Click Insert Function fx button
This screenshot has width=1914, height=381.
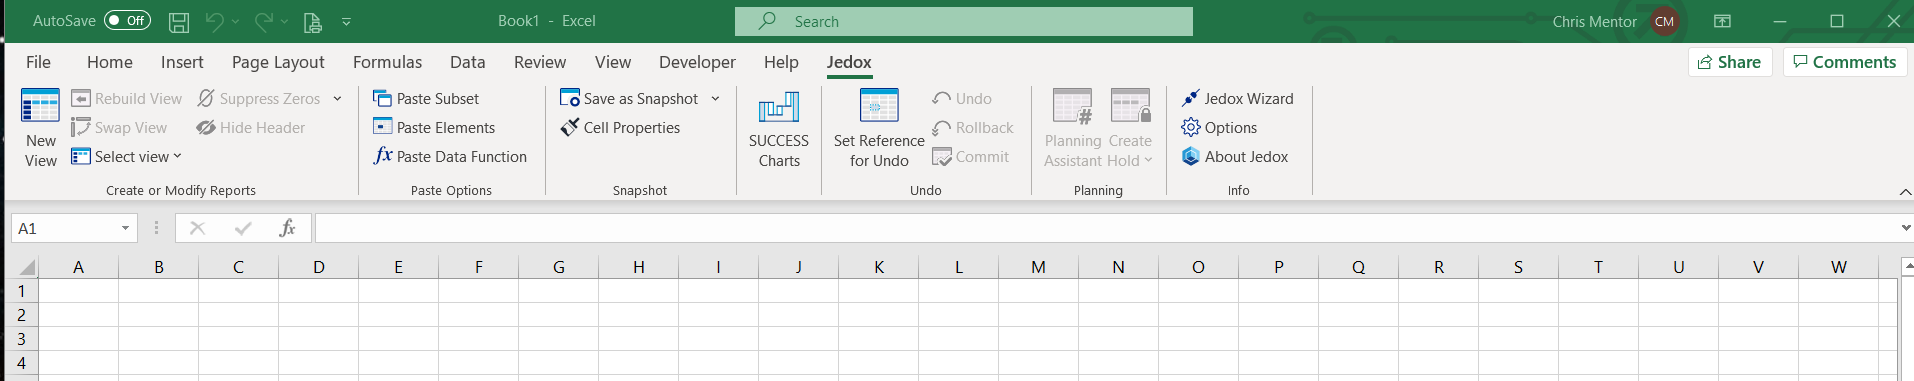pyautogui.click(x=287, y=228)
